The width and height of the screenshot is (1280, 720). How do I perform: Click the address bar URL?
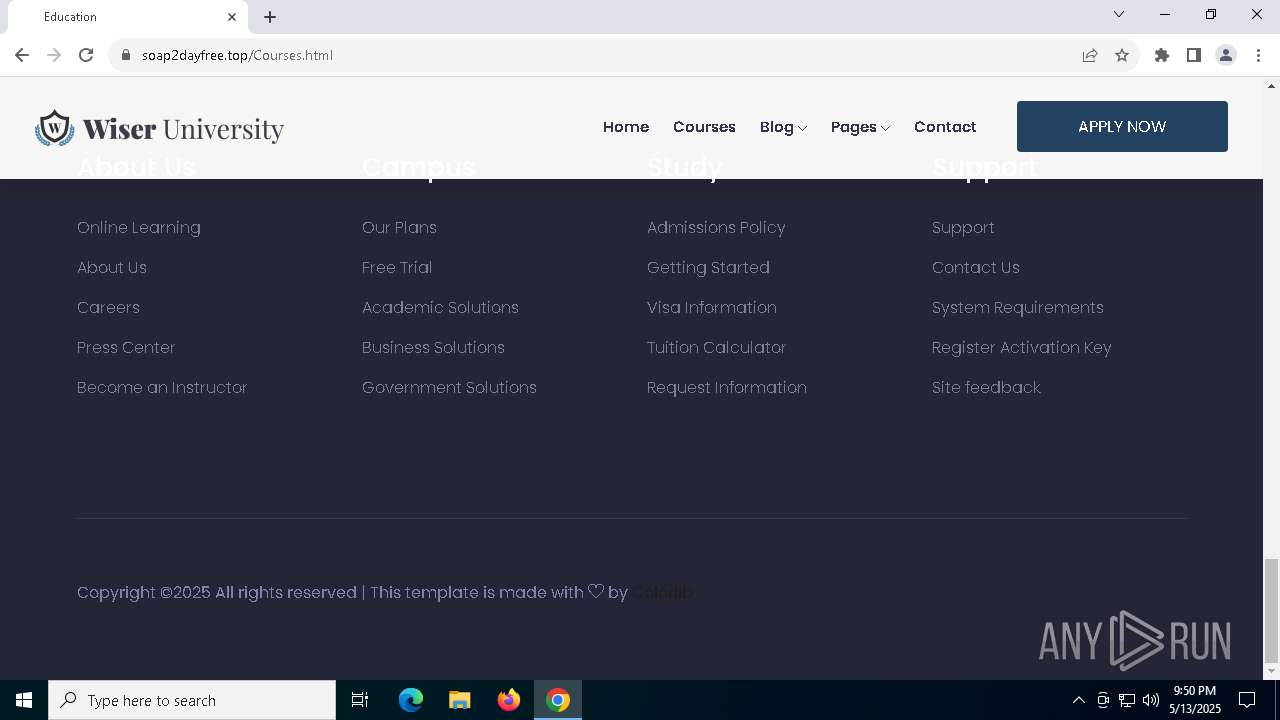click(237, 55)
